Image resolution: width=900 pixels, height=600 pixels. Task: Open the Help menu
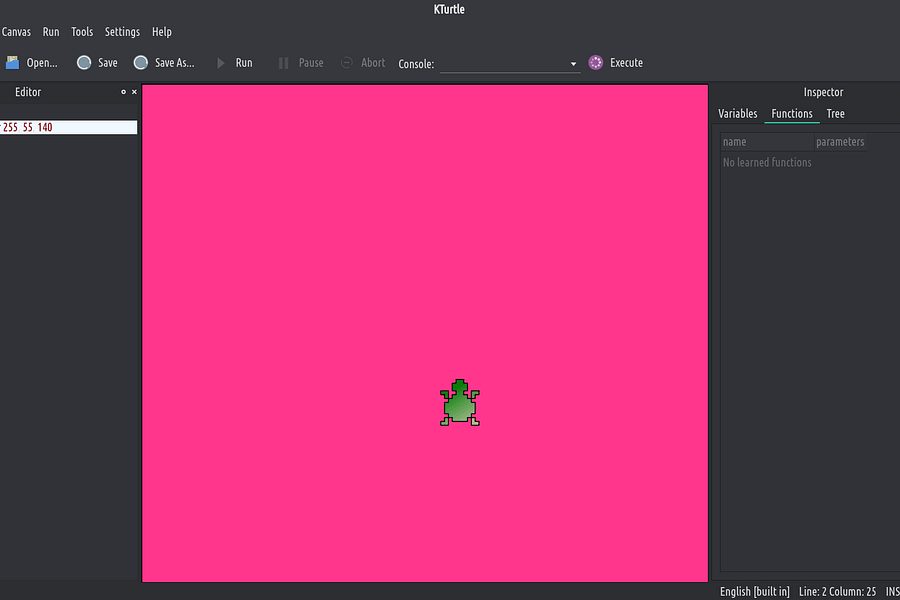tap(162, 31)
